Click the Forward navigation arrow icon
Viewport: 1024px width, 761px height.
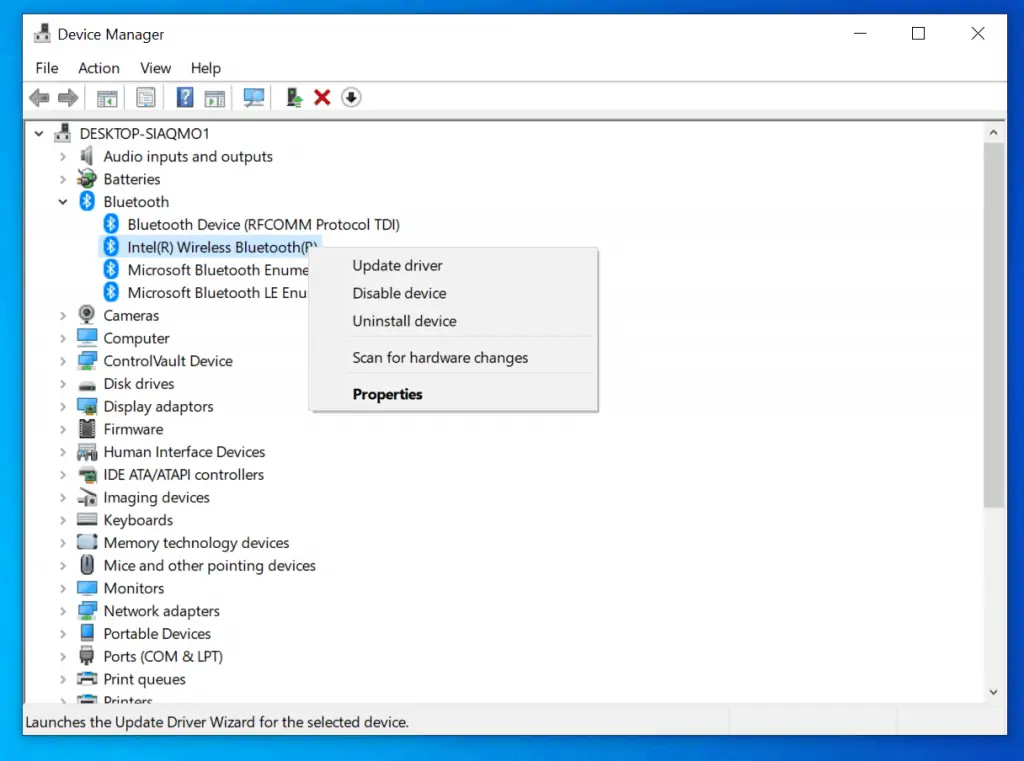pos(67,97)
